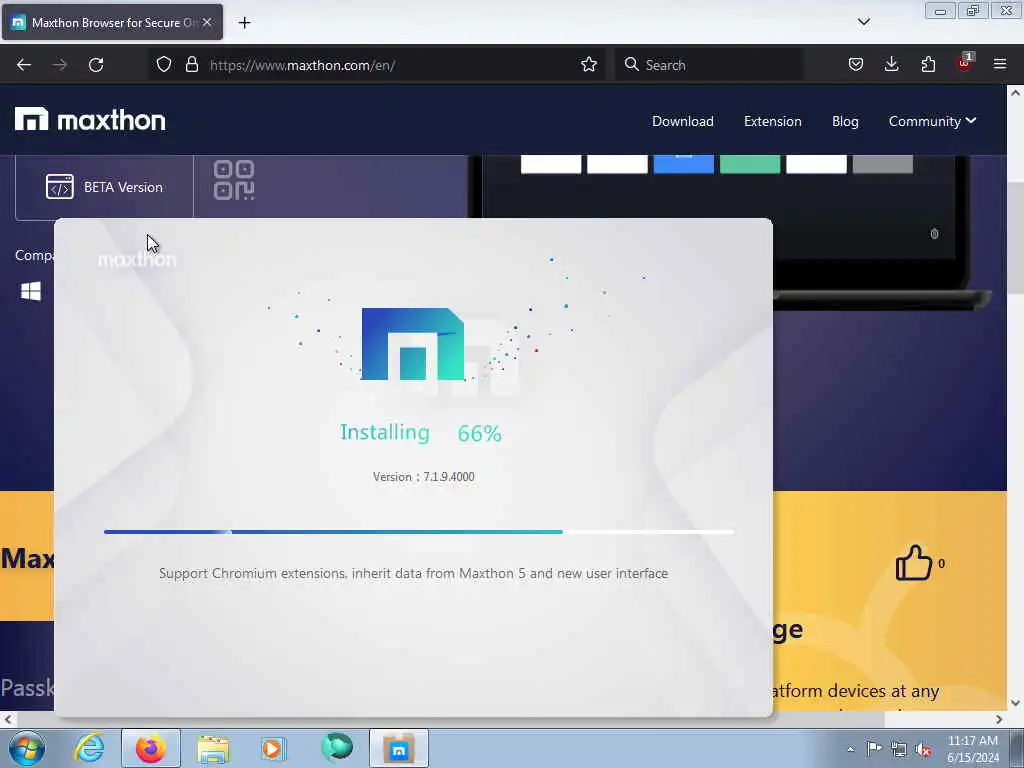
Task: Click the Support Chromium extensions description text
Action: coord(413,573)
